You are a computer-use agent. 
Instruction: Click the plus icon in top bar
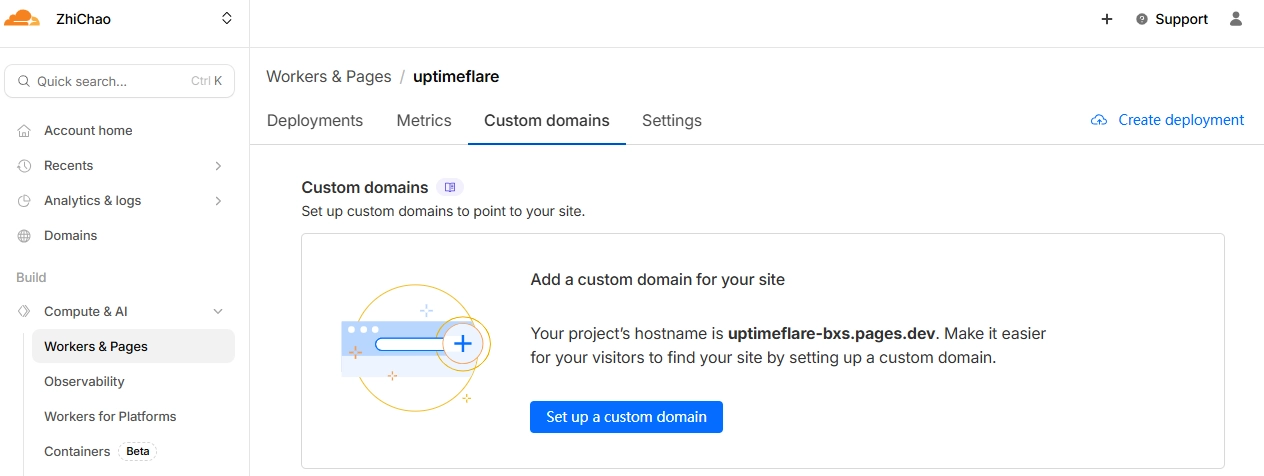pyautogui.click(x=1107, y=19)
